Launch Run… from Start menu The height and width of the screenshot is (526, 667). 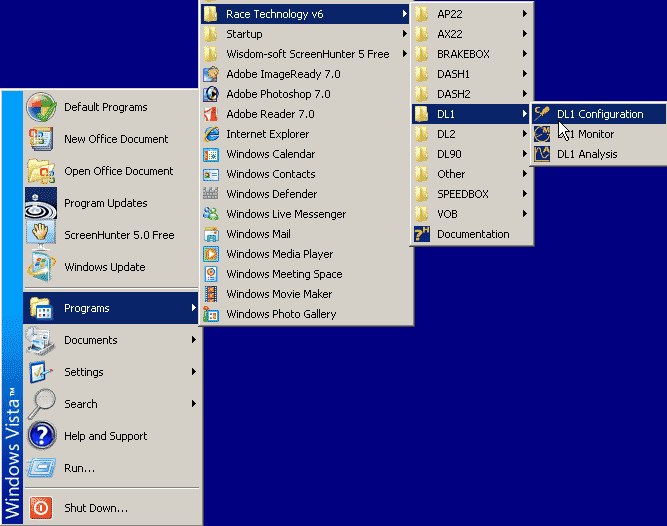click(x=79, y=468)
